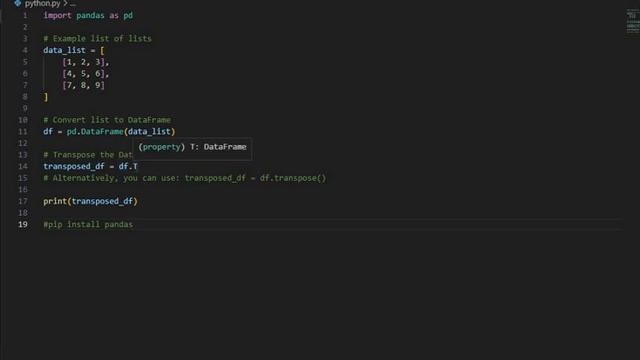The width and height of the screenshot is (640, 360).
Task: Click the '[7, 8, 9]' row
Action: pos(83,85)
